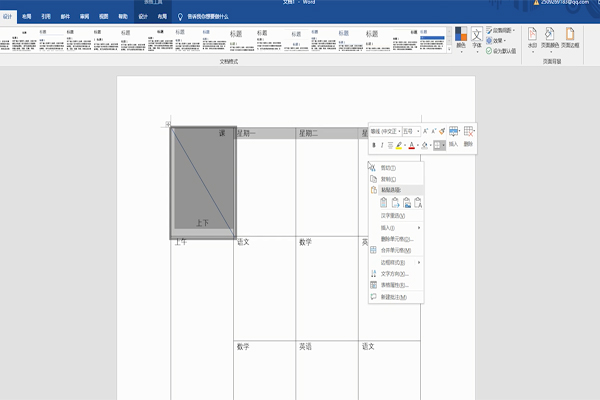Click the shading paint bucket icon

coord(424,145)
